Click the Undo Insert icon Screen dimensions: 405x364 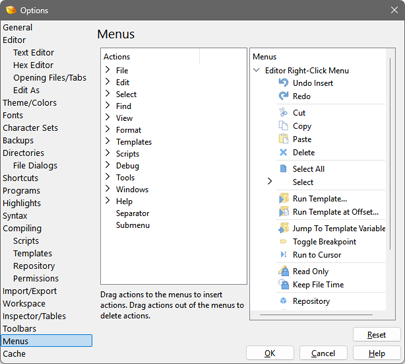click(x=283, y=83)
